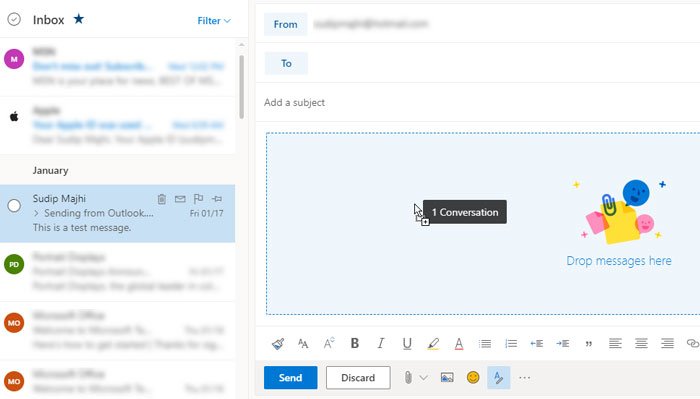Toggle select all messages circle
The image size is (700, 399).
(14, 19)
